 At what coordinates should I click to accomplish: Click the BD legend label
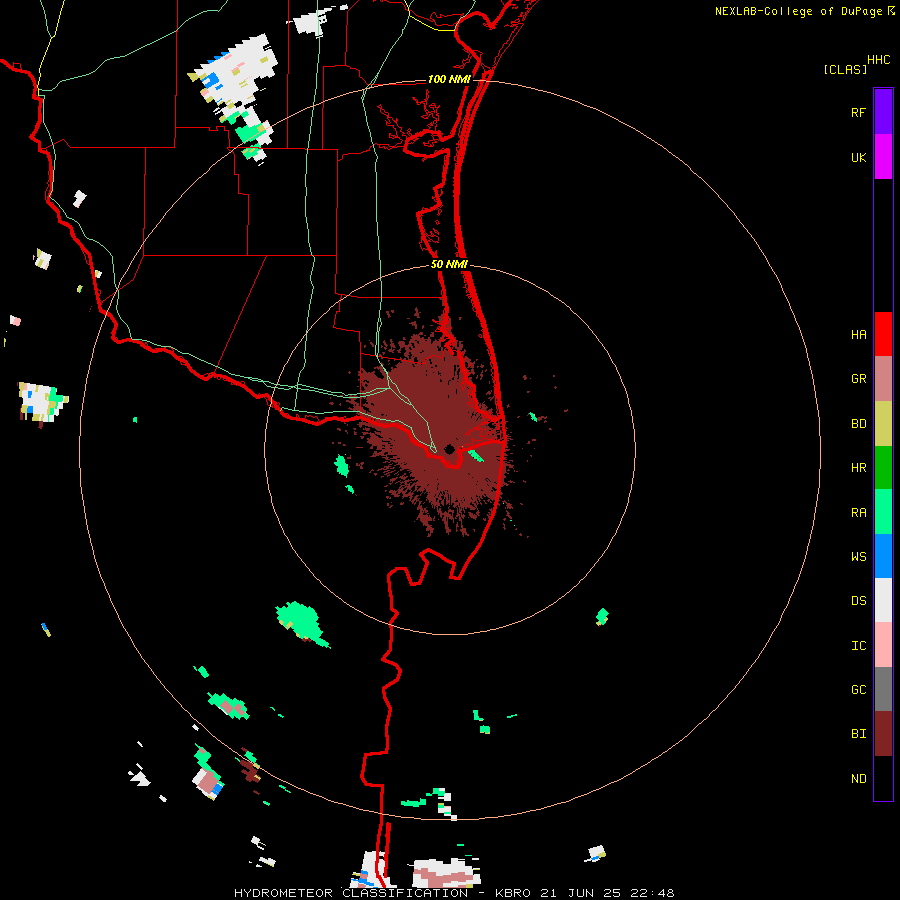pyautogui.click(x=858, y=423)
